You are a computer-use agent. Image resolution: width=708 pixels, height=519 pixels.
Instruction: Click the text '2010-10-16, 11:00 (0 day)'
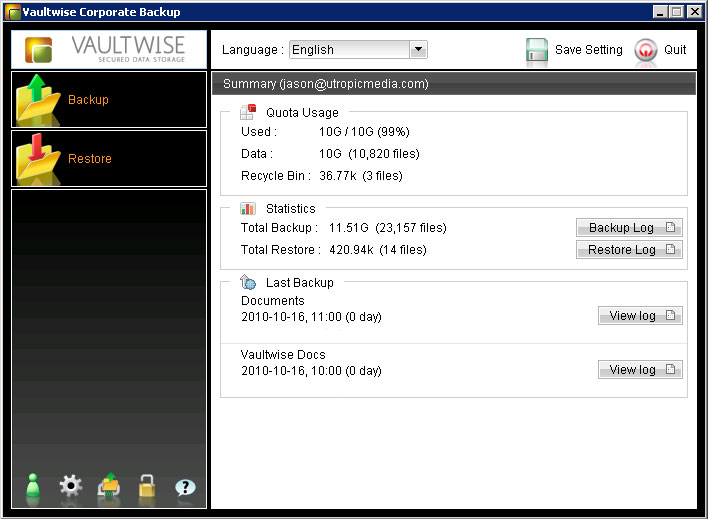tap(311, 317)
